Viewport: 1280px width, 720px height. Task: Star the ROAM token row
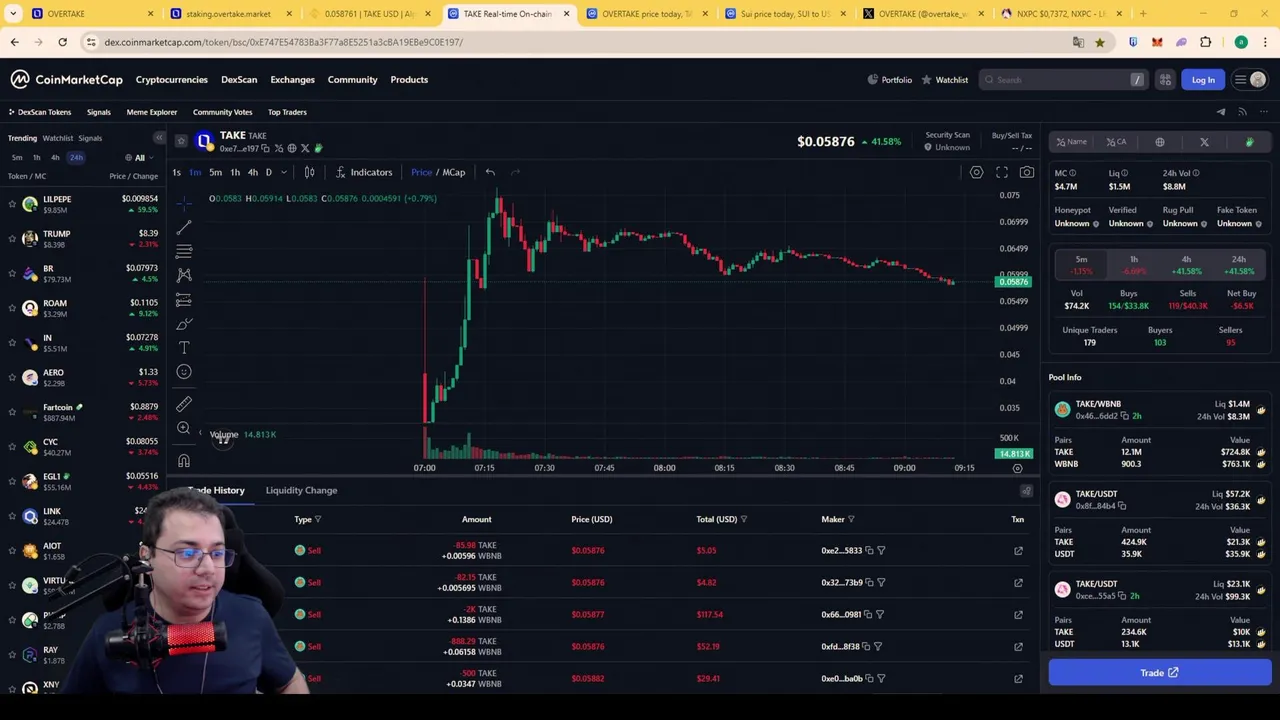(x=12, y=308)
